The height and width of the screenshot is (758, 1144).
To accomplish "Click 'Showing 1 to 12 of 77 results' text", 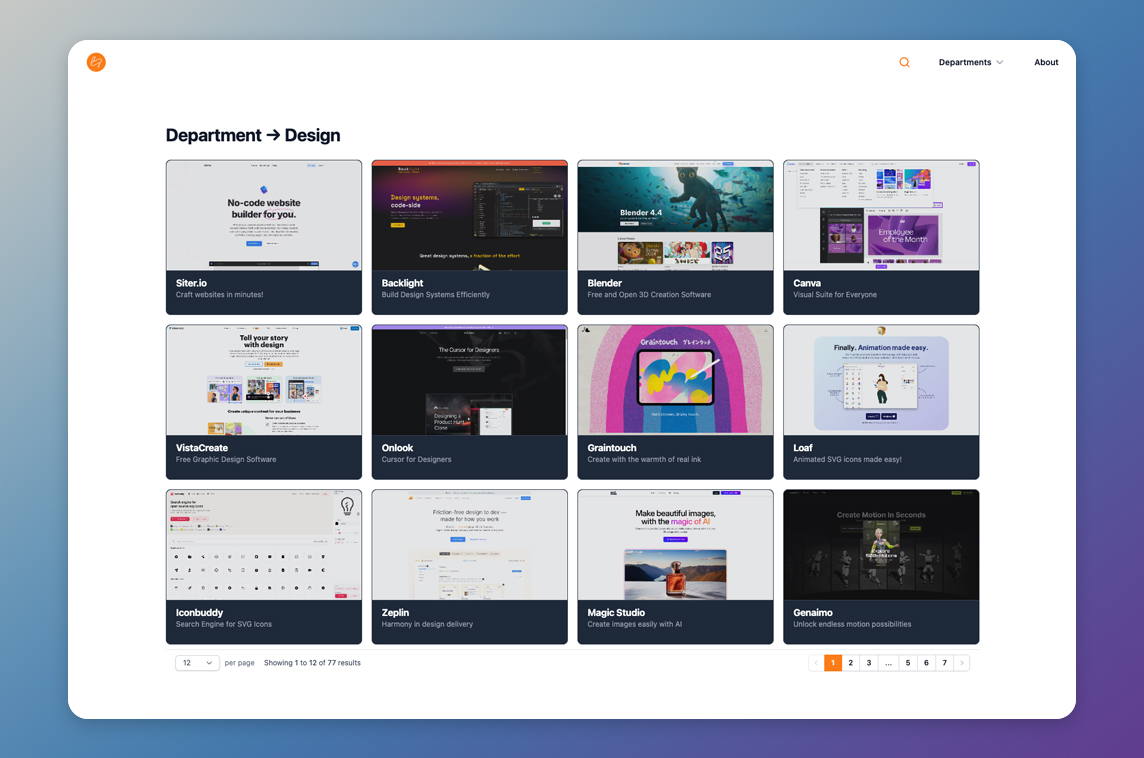I will click(x=312, y=663).
